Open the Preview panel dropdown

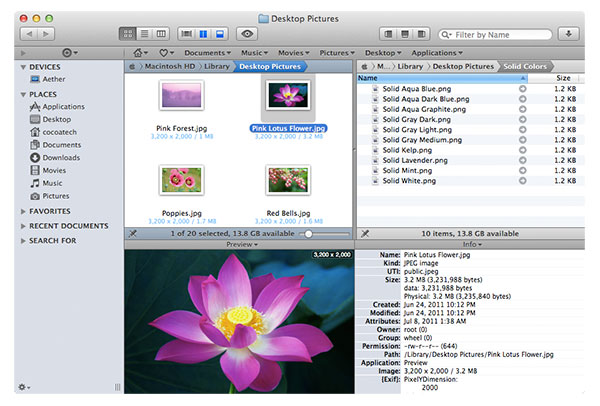point(242,244)
